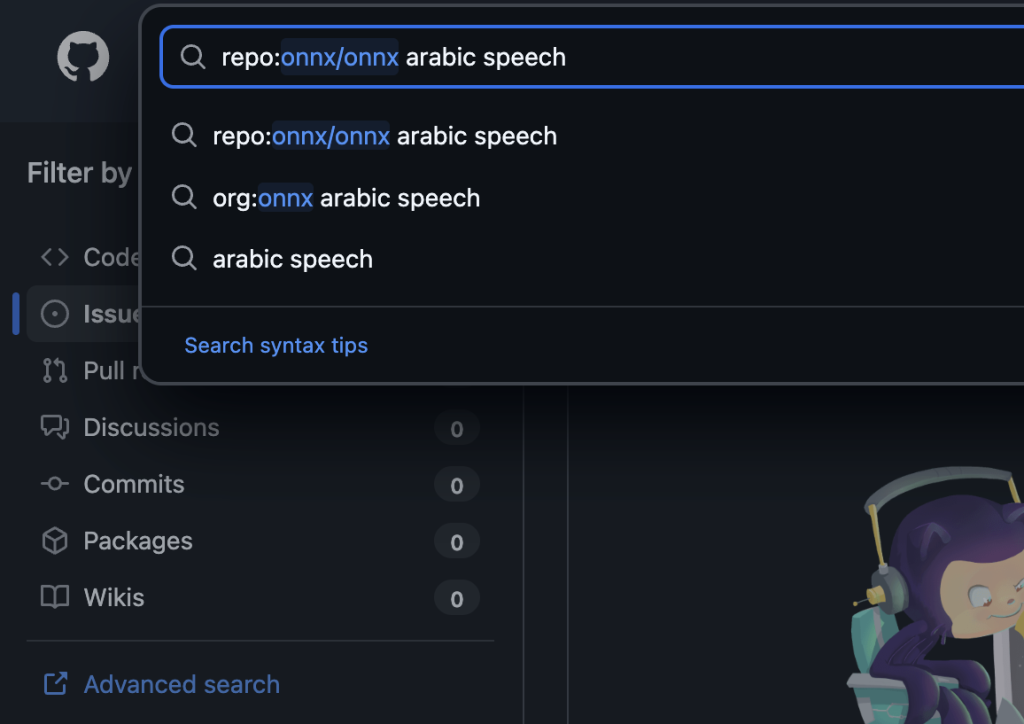Filter results by Commits
The image size is (1024, 724).
pyautogui.click(x=134, y=484)
